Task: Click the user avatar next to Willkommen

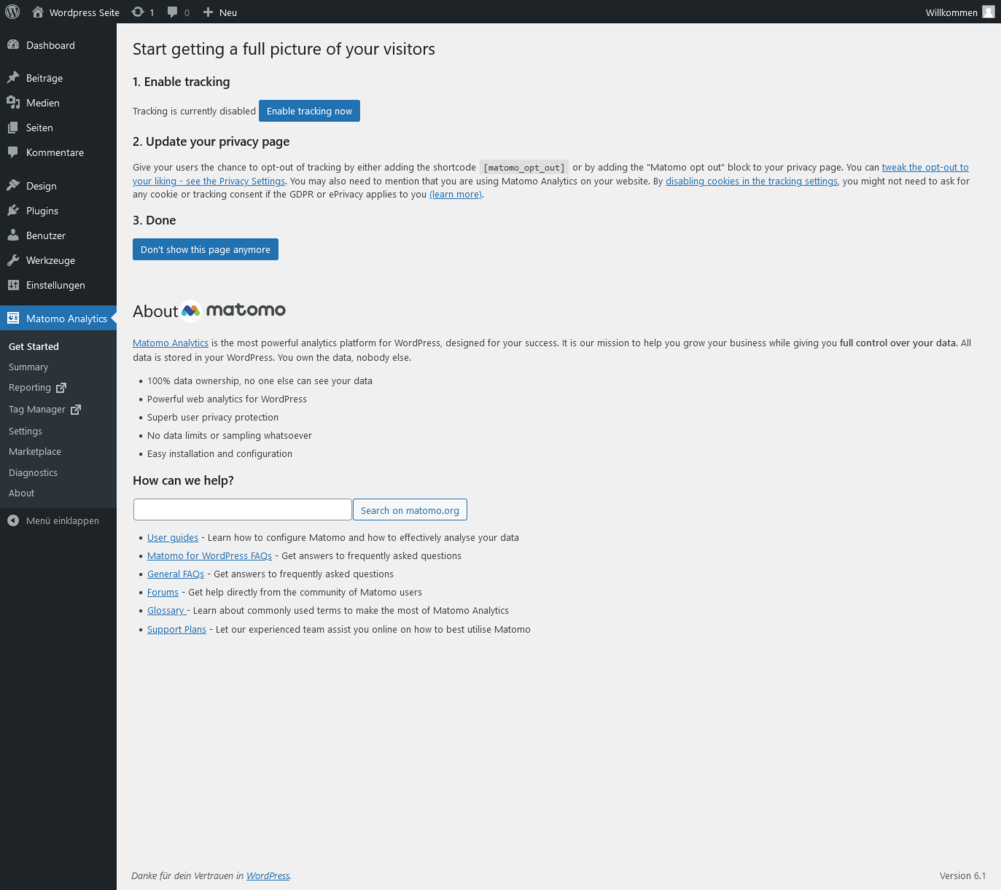Action: (x=988, y=12)
